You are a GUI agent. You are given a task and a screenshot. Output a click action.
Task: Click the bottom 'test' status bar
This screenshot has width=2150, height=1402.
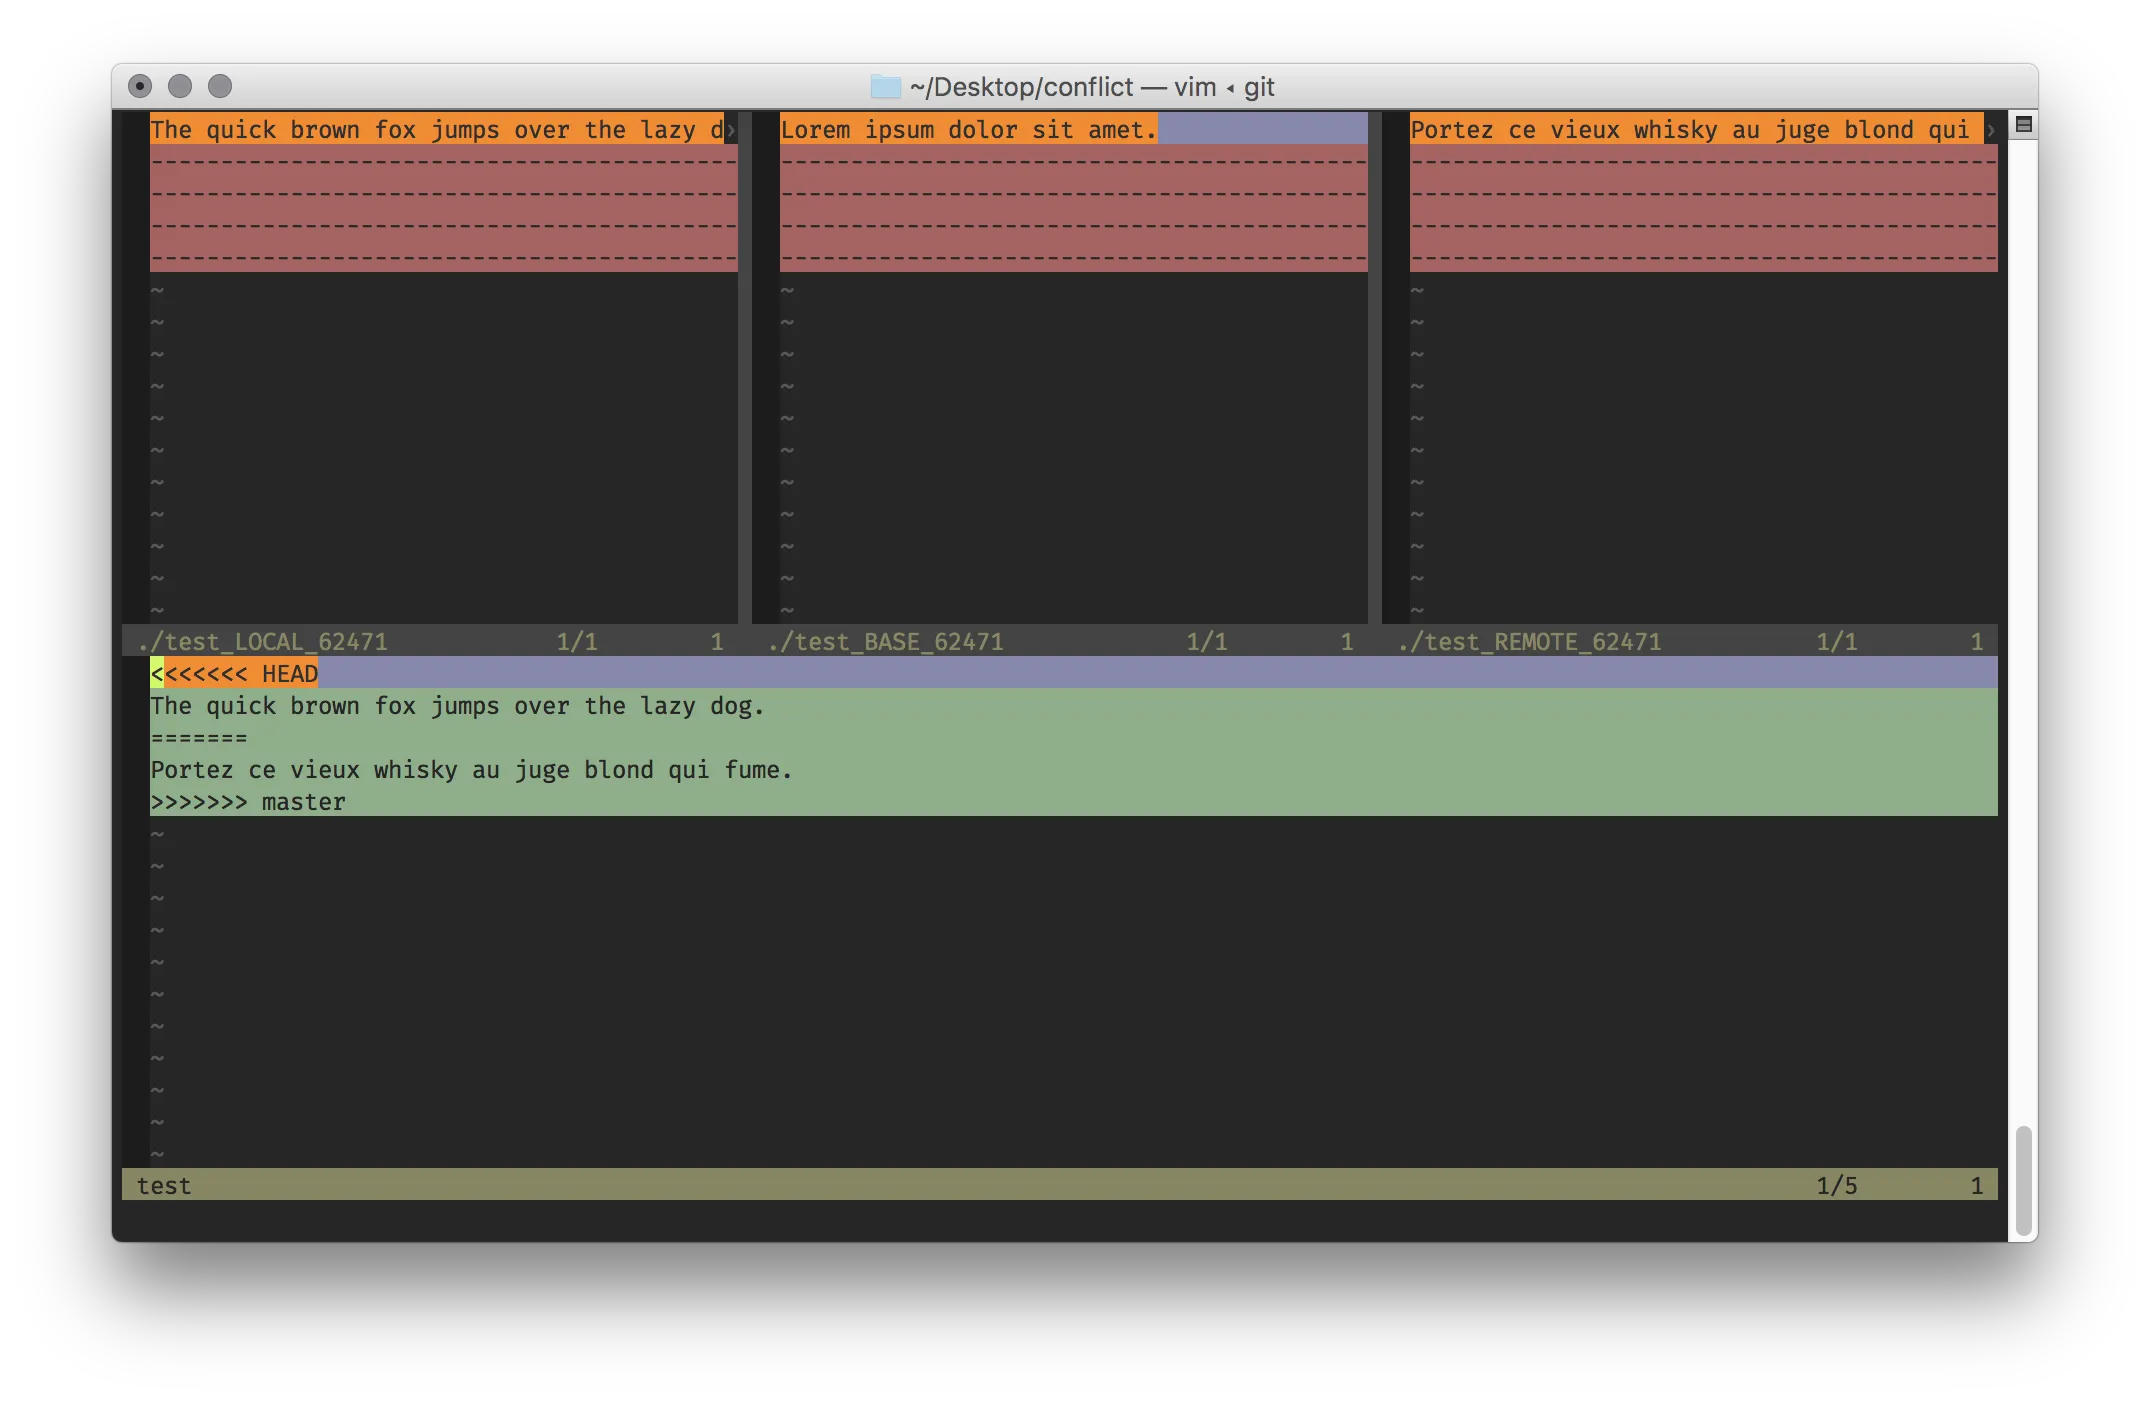coord(165,1186)
